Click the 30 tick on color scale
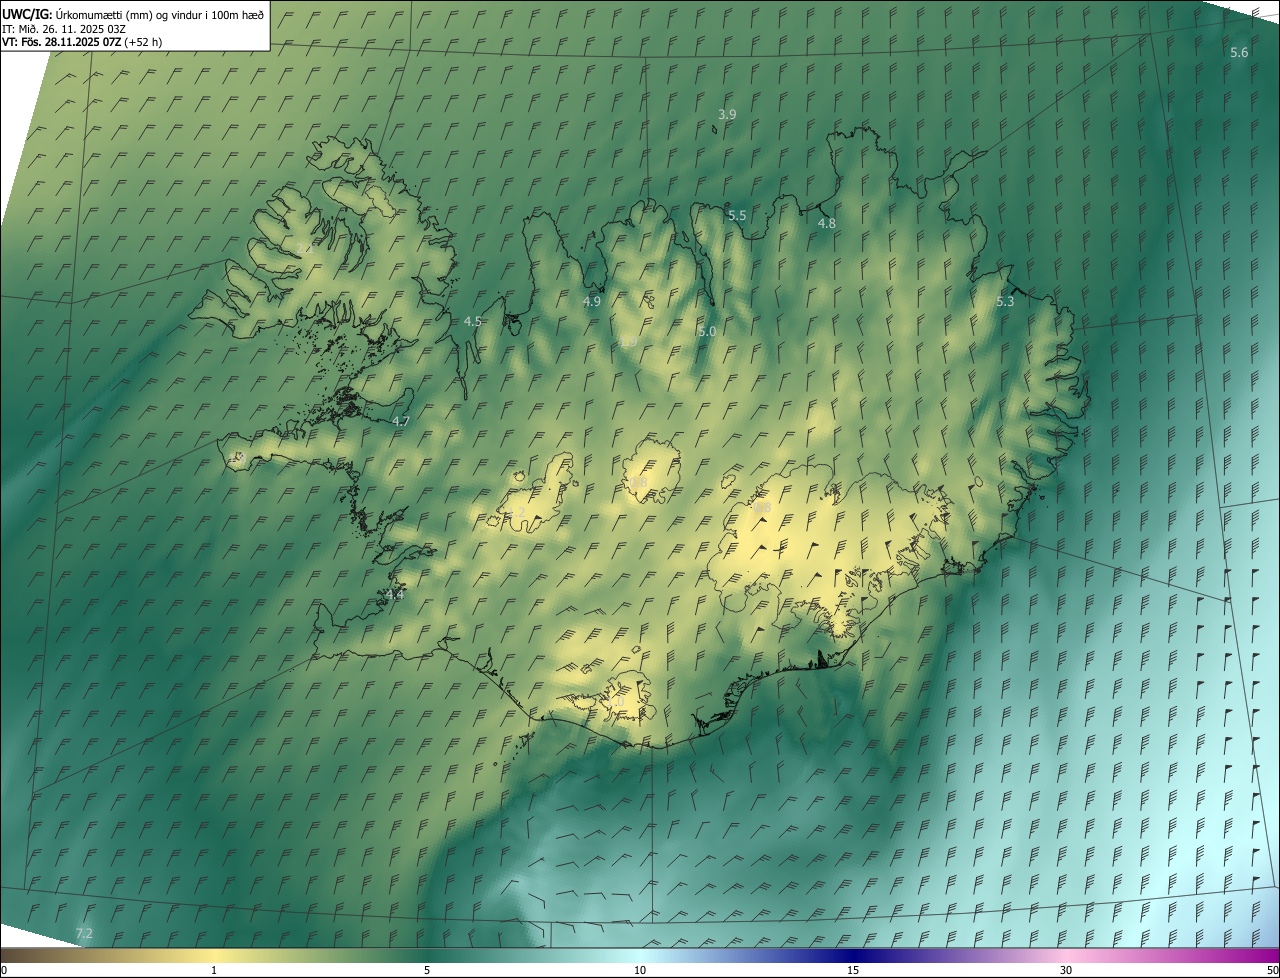Image resolution: width=1280 pixels, height=978 pixels. coord(1066,970)
